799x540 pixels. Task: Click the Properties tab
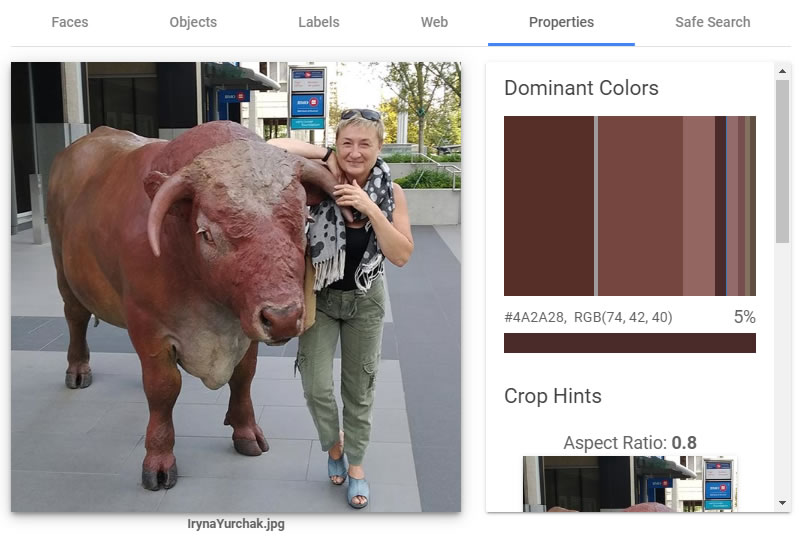[x=561, y=22]
